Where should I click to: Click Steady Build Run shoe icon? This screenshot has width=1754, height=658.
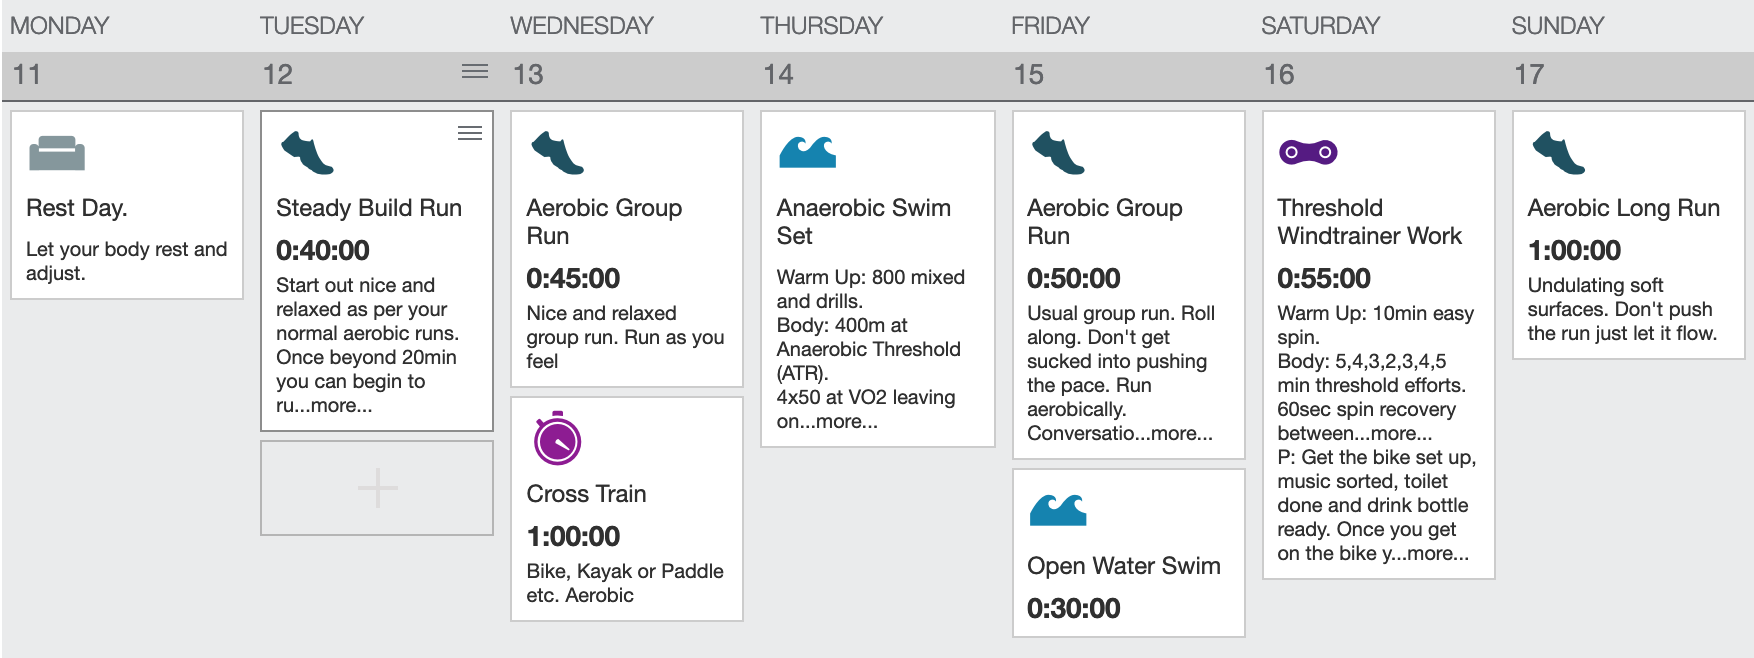coord(307,153)
